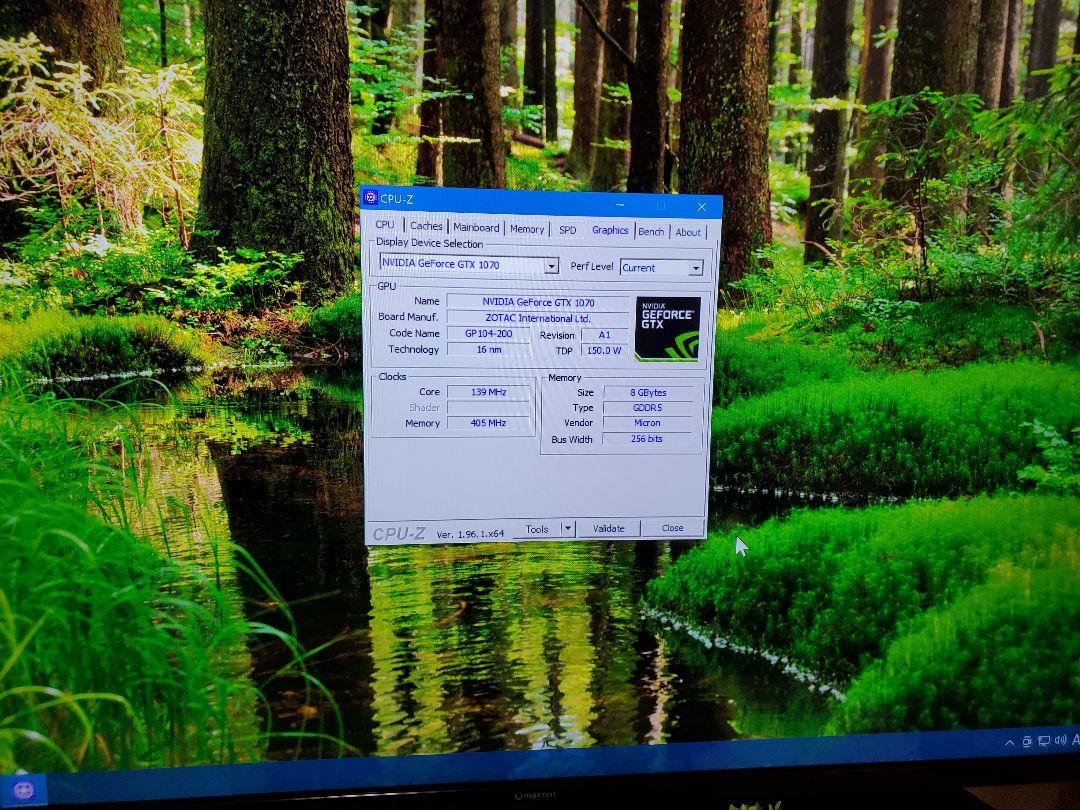This screenshot has height=810, width=1080.
Task: Click the volume speaker tray icon
Action: point(1060,740)
